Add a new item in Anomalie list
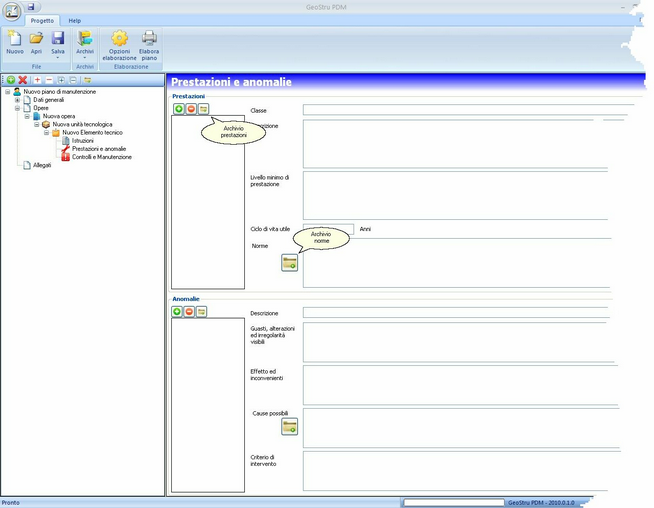 coord(177,312)
